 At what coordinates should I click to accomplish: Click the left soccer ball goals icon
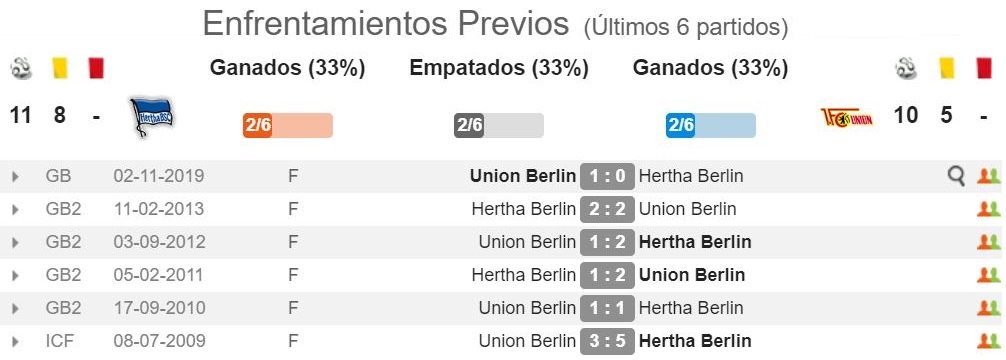pyautogui.click(x=21, y=69)
